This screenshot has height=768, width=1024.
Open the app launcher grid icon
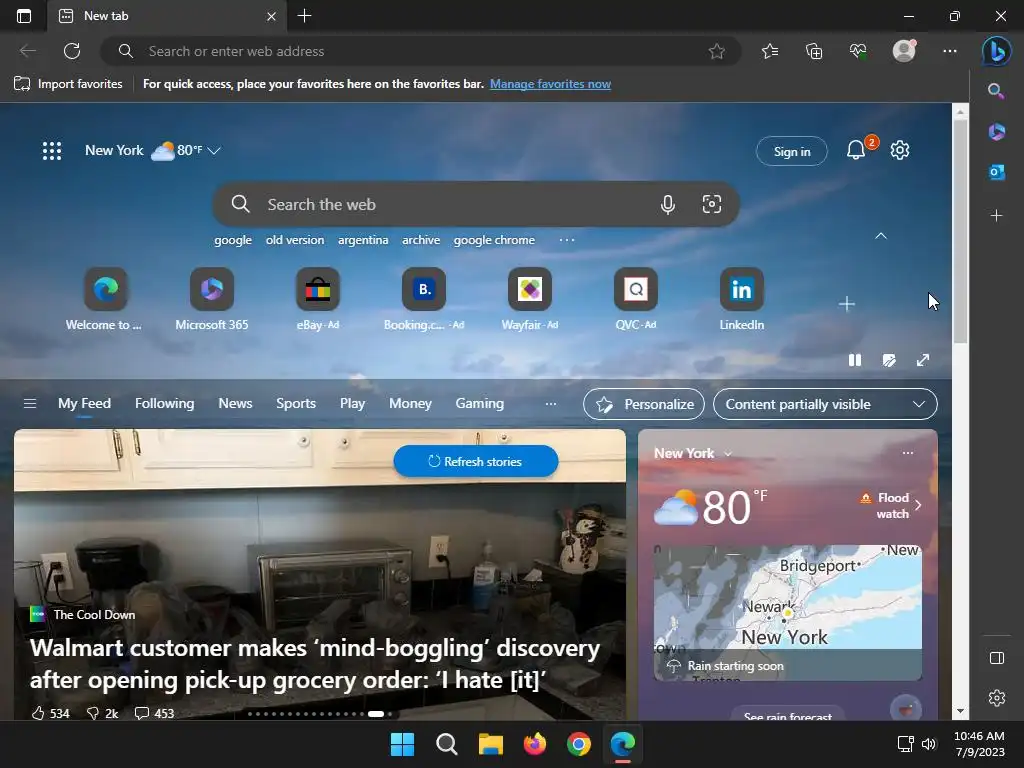tap(52, 151)
